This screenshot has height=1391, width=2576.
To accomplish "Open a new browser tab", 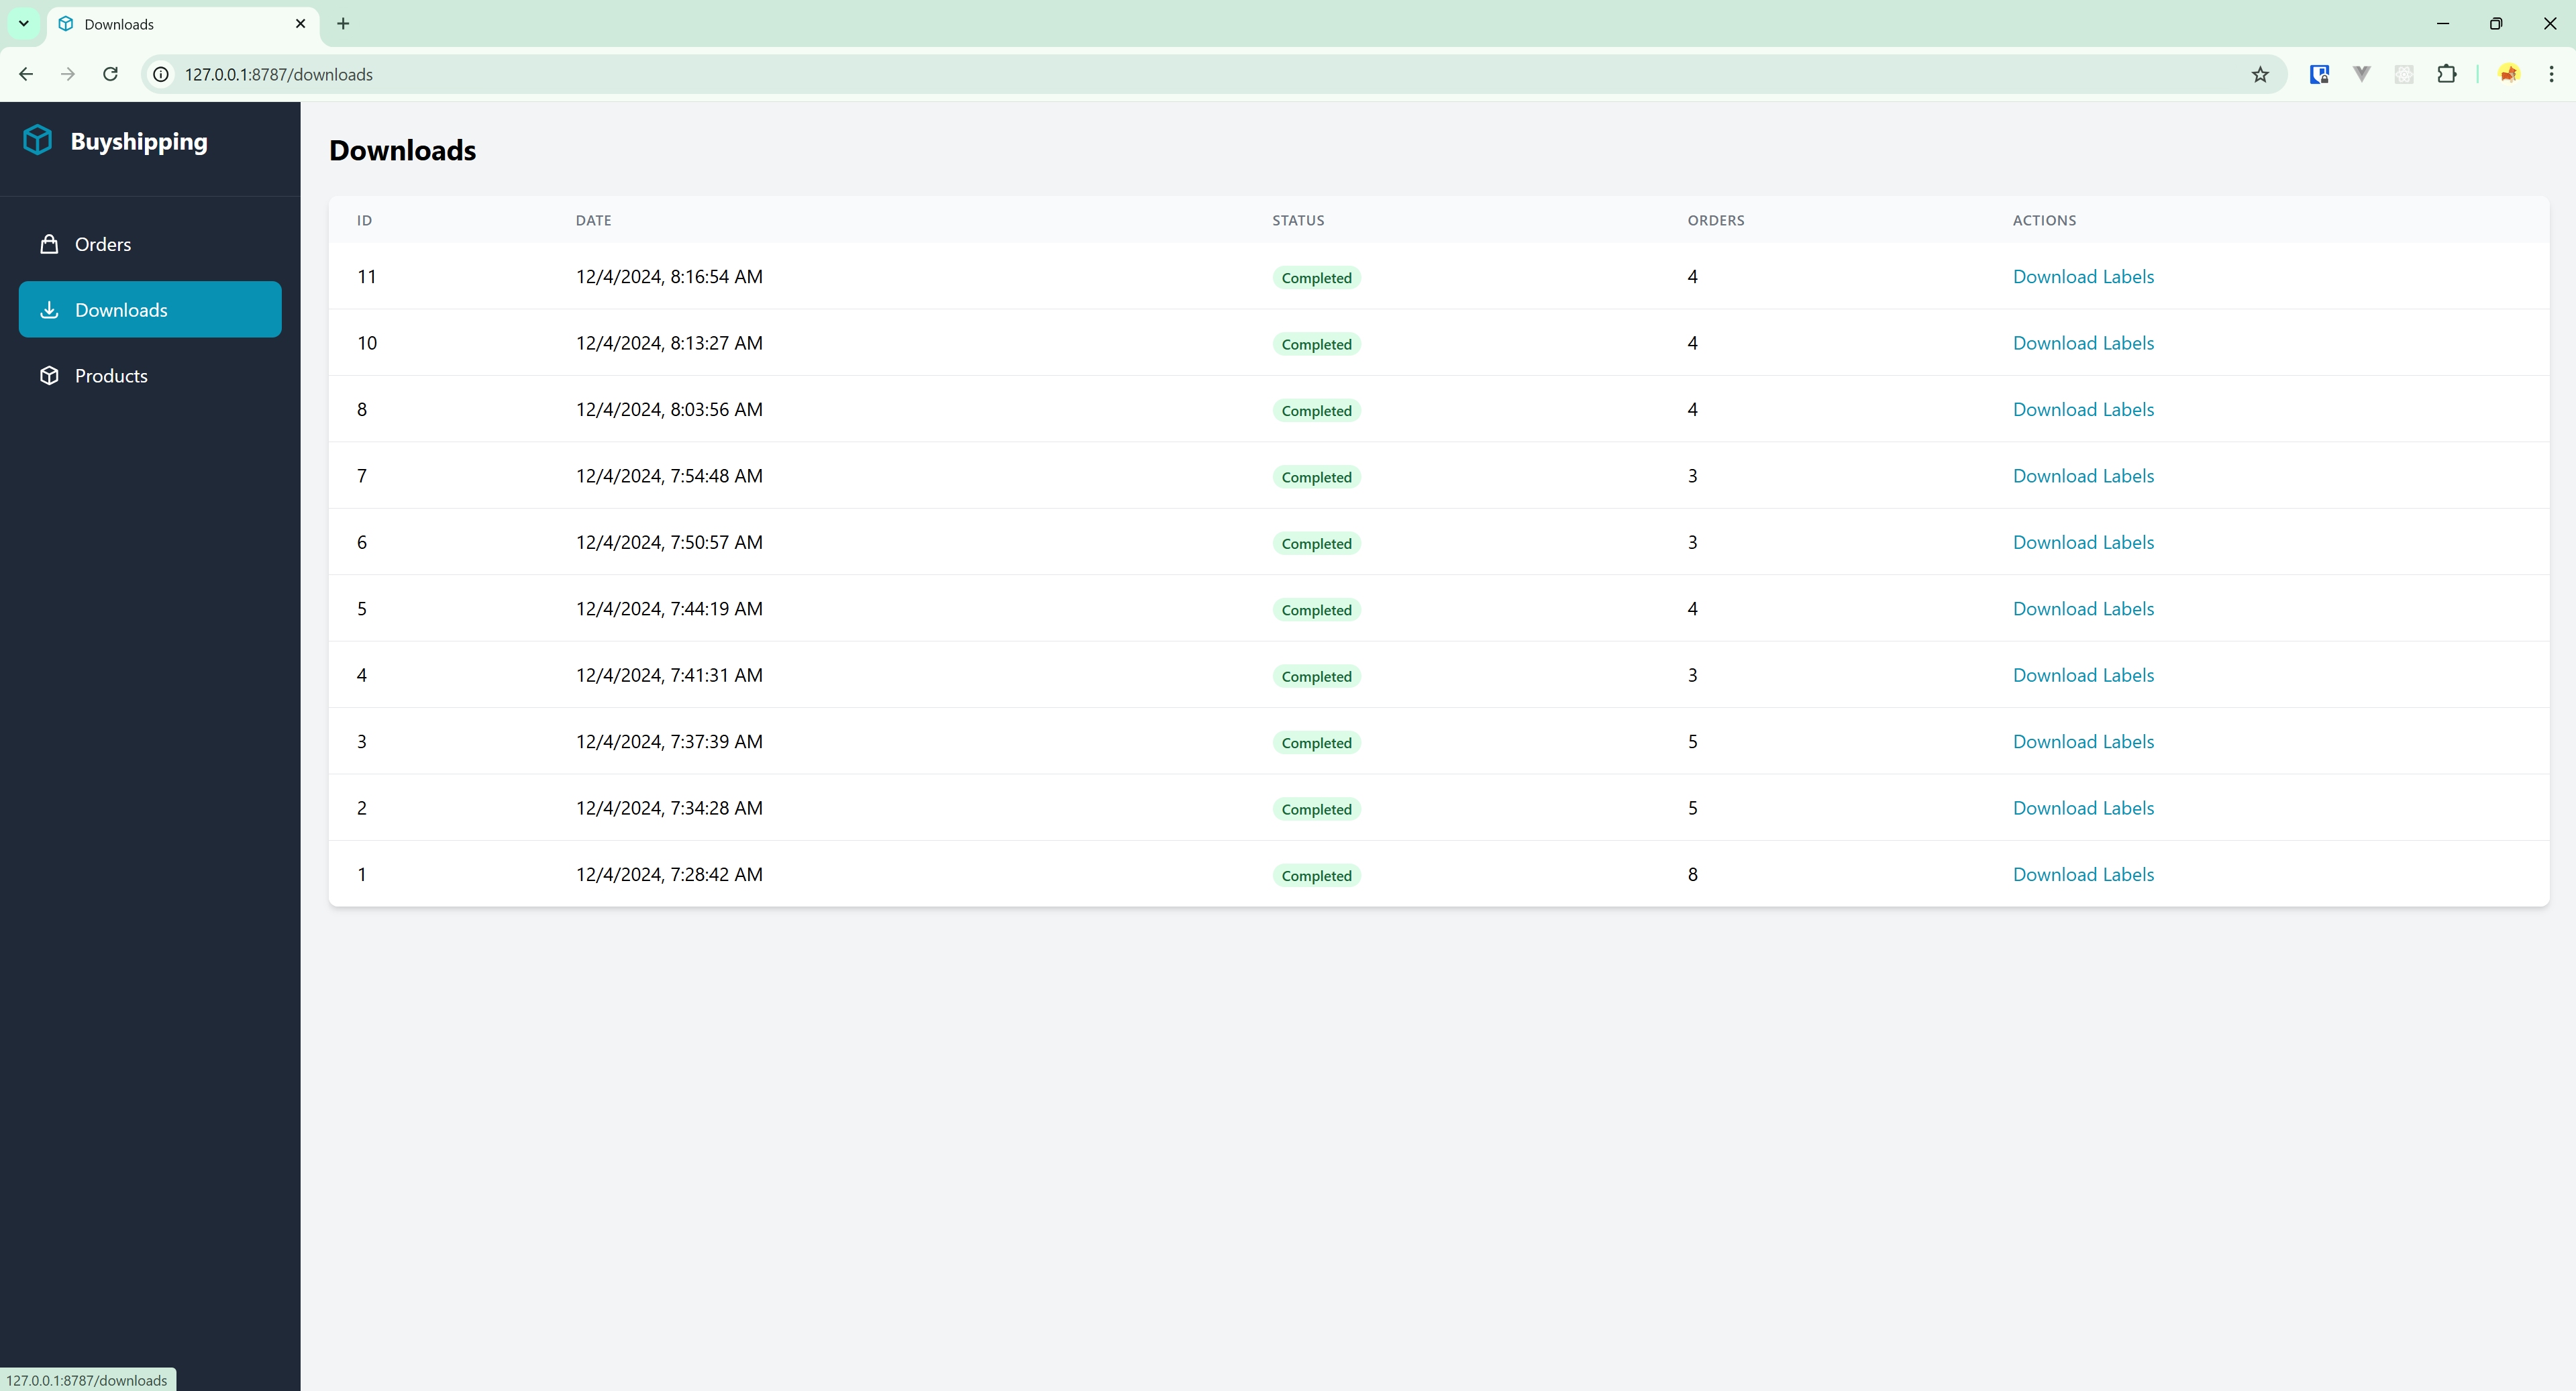I will pyautogui.click(x=343, y=23).
